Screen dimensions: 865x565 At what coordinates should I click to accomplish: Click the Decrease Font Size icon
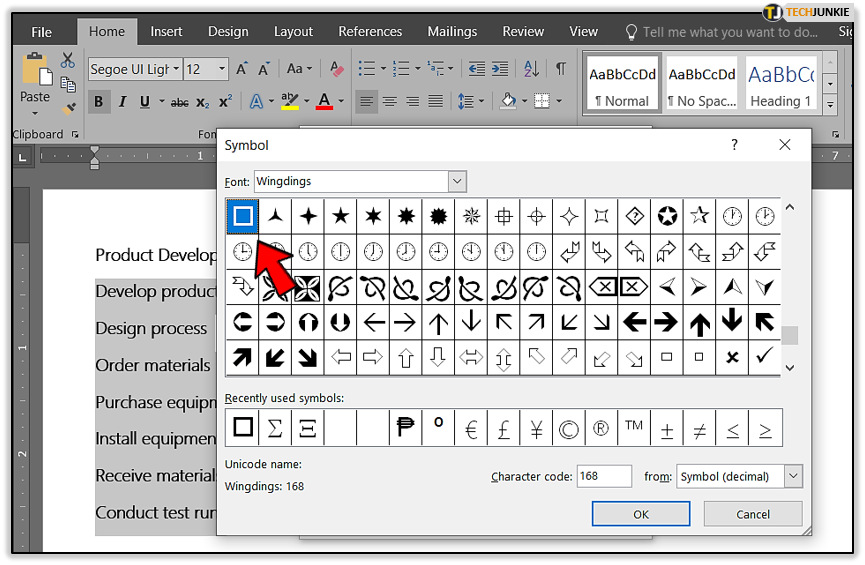click(264, 69)
